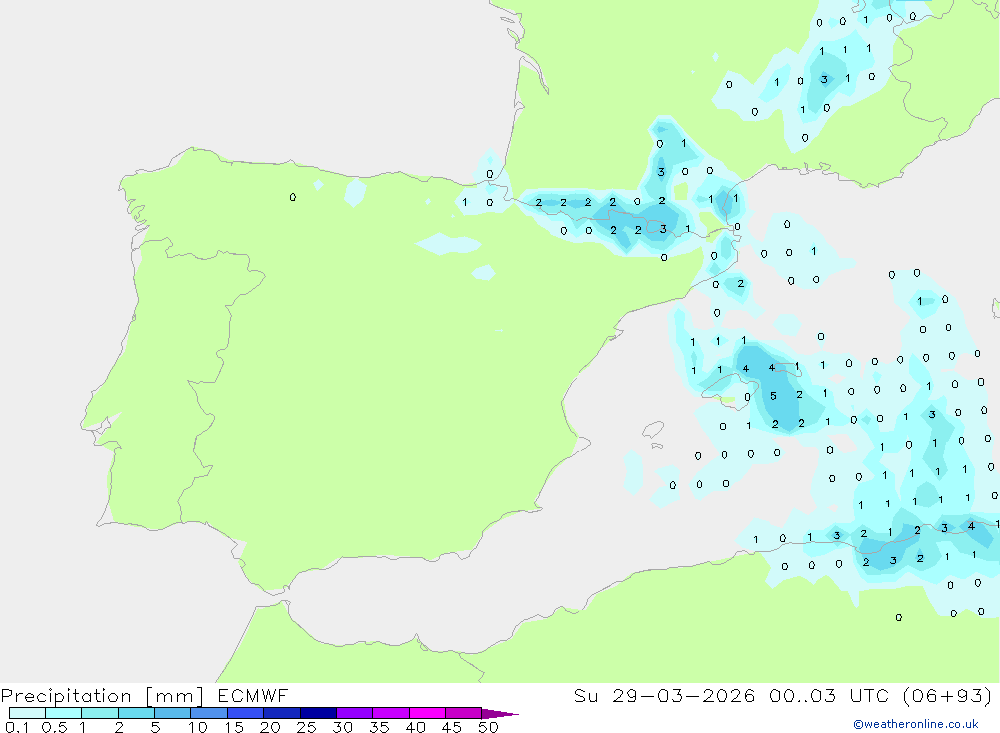Click the '40' legend label

416,727
